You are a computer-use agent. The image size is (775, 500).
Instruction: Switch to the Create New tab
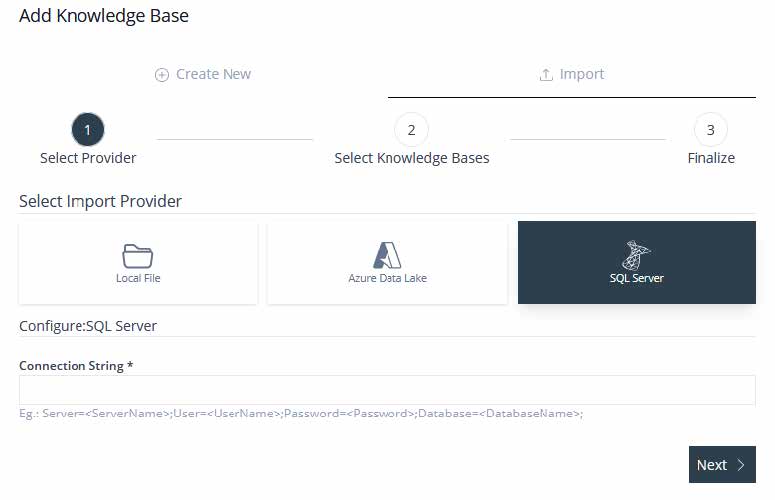(203, 74)
